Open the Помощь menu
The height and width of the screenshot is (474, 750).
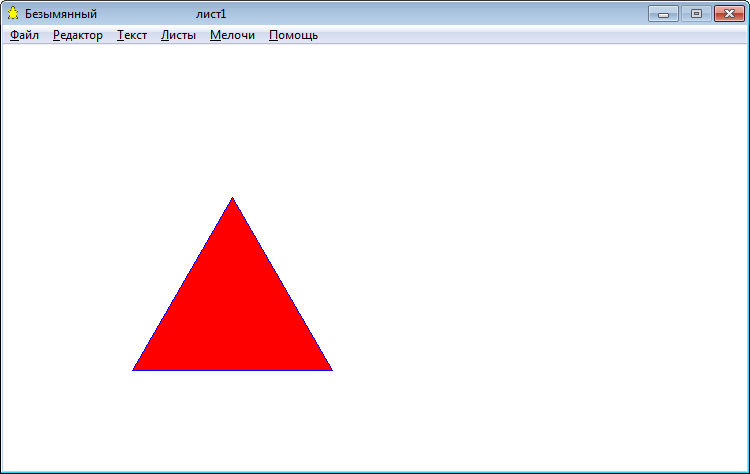pyautogui.click(x=293, y=35)
